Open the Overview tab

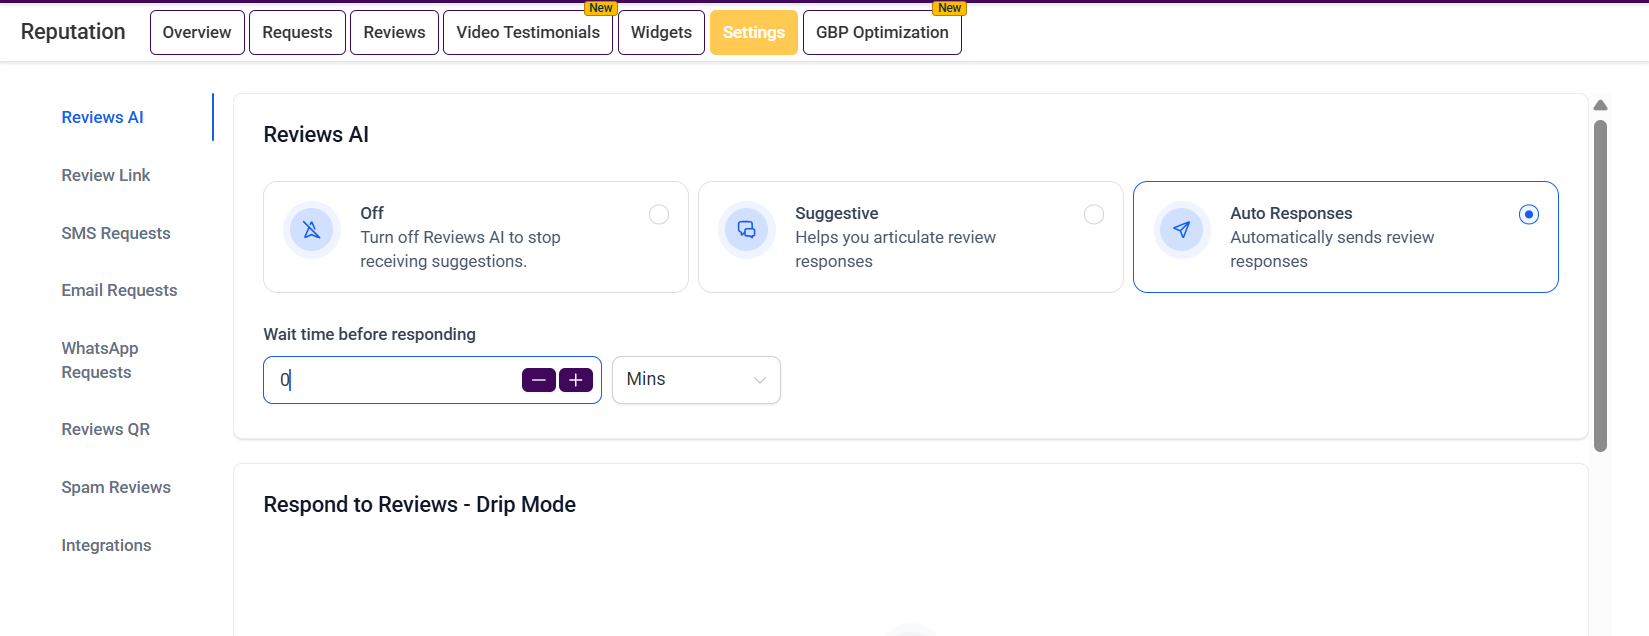coord(197,32)
